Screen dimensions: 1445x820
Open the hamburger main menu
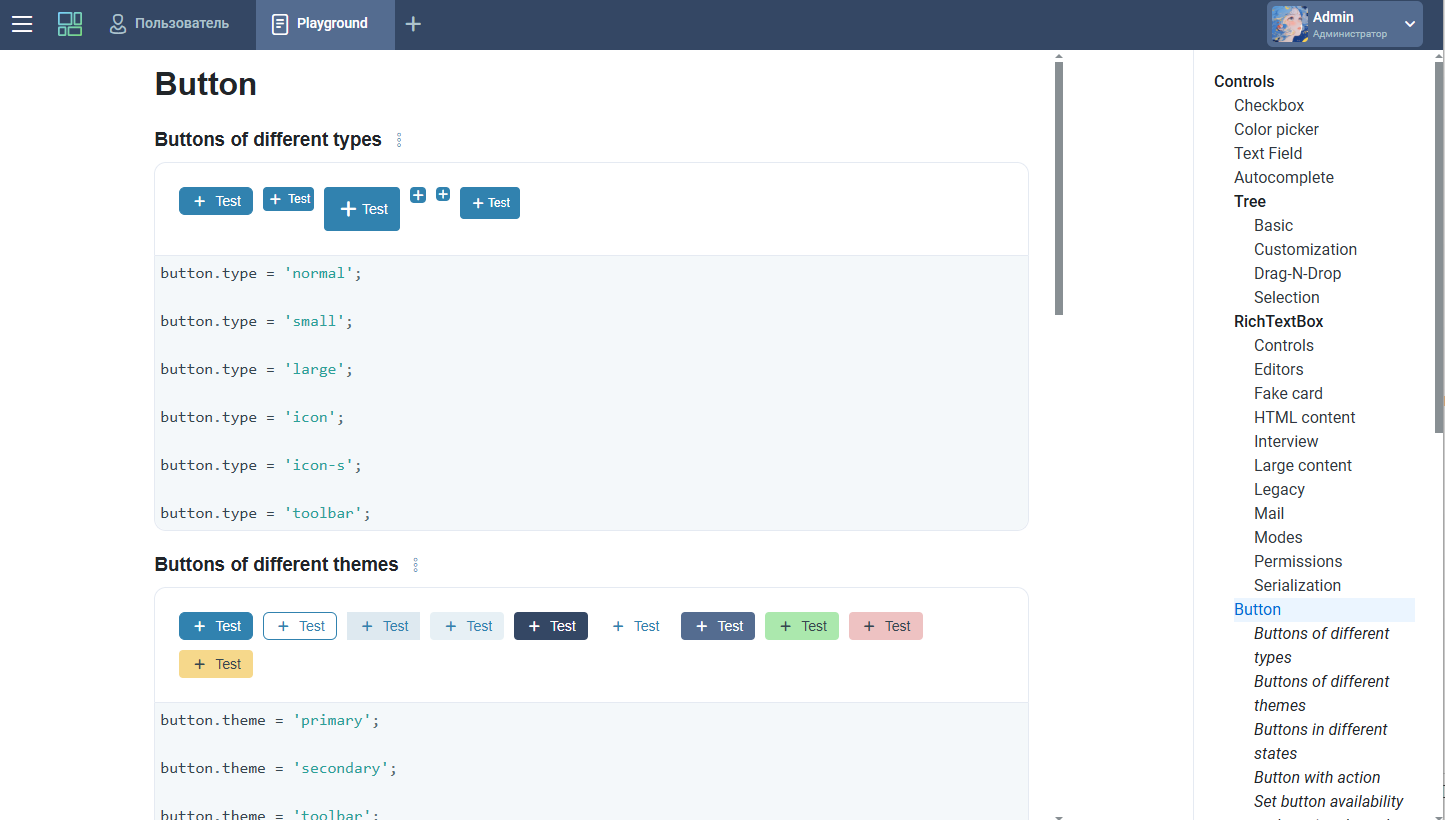click(x=22, y=24)
